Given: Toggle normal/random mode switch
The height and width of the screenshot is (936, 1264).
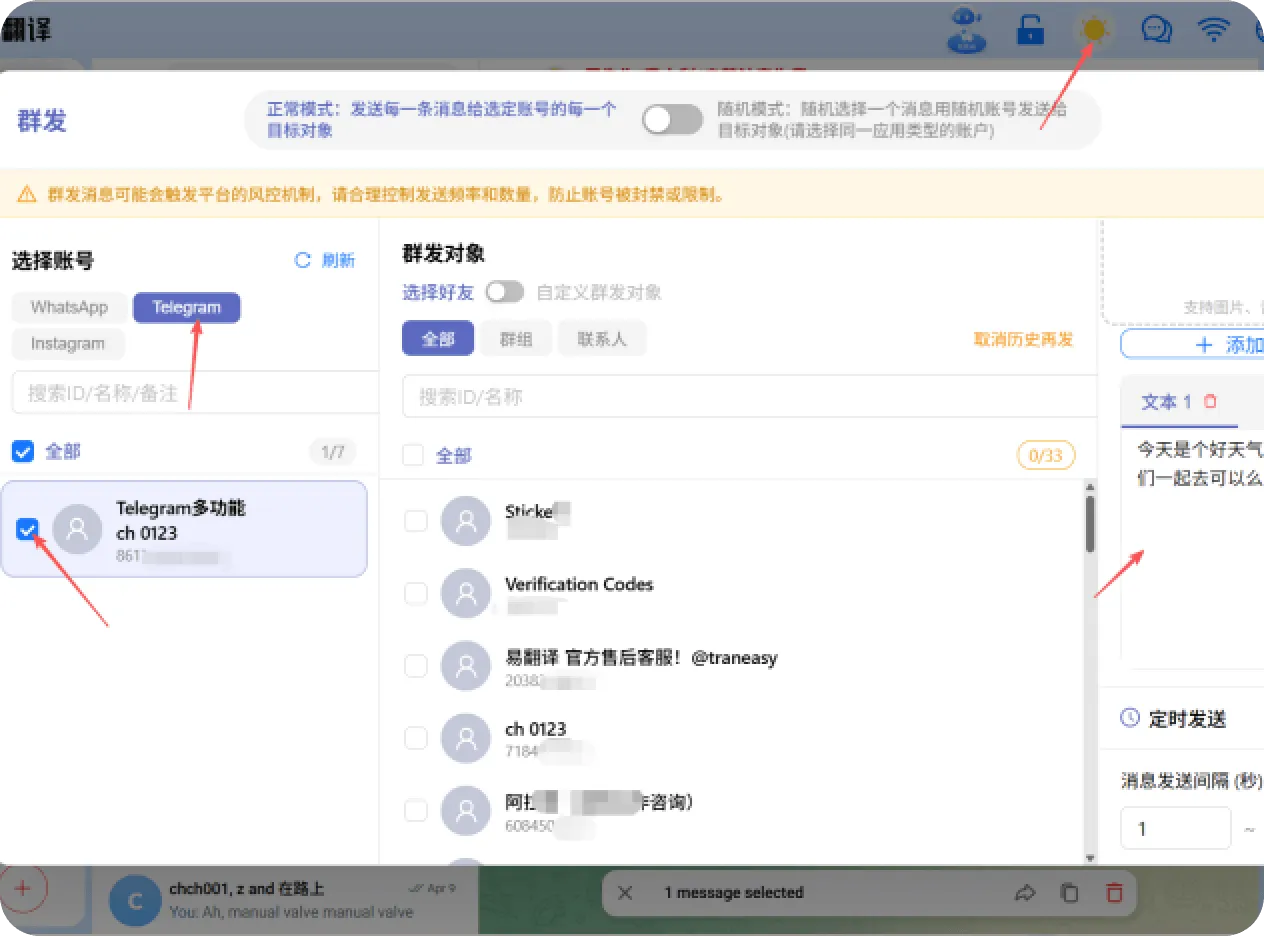Looking at the screenshot, I should [x=672, y=120].
